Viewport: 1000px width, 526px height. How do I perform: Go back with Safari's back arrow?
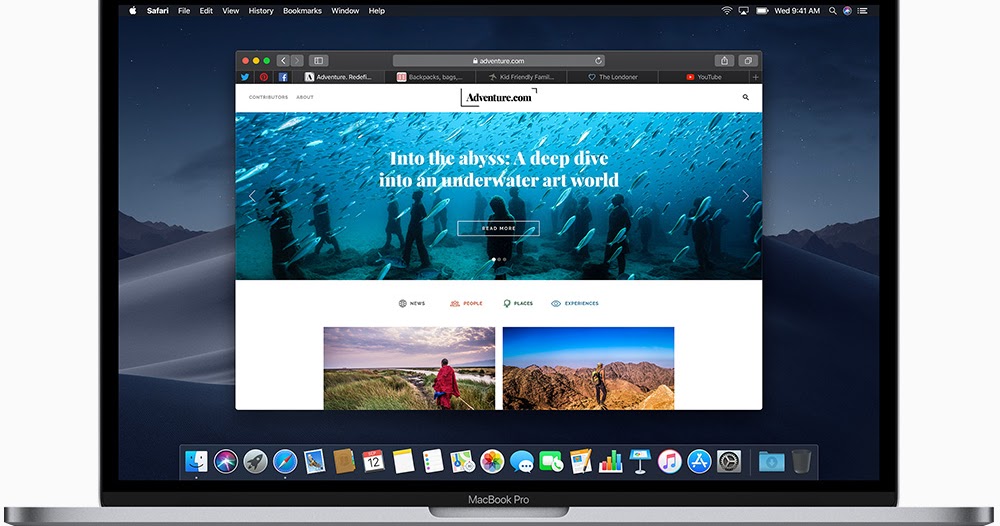pos(284,61)
